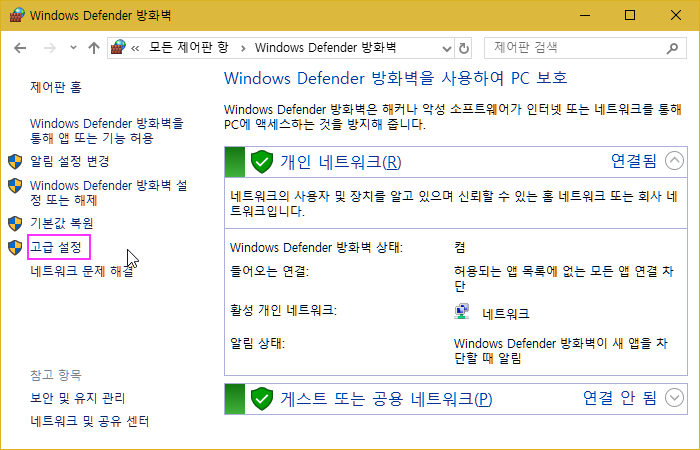Collapse 개인 네트워크 section with round chevron
The width and height of the screenshot is (700, 450).
tap(674, 161)
